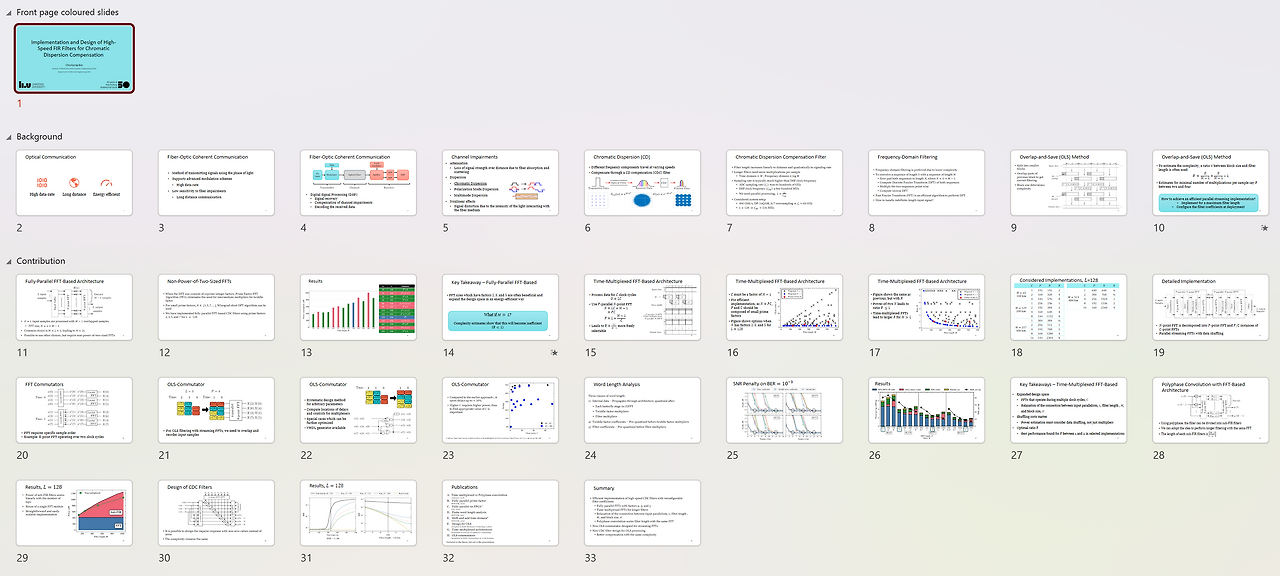Select the 'Background' section title
This screenshot has width=1280, height=576.
[x=39, y=136]
